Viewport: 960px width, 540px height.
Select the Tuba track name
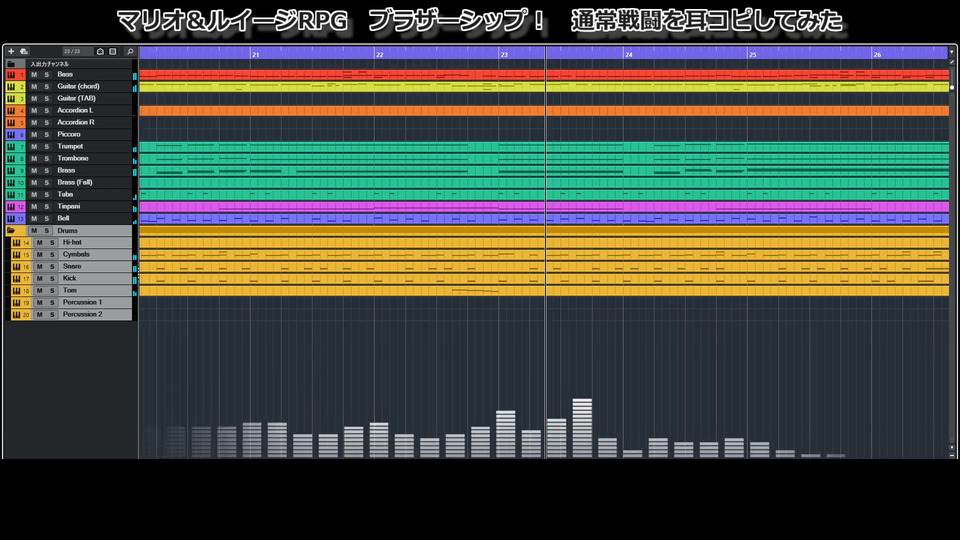pos(65,195)
